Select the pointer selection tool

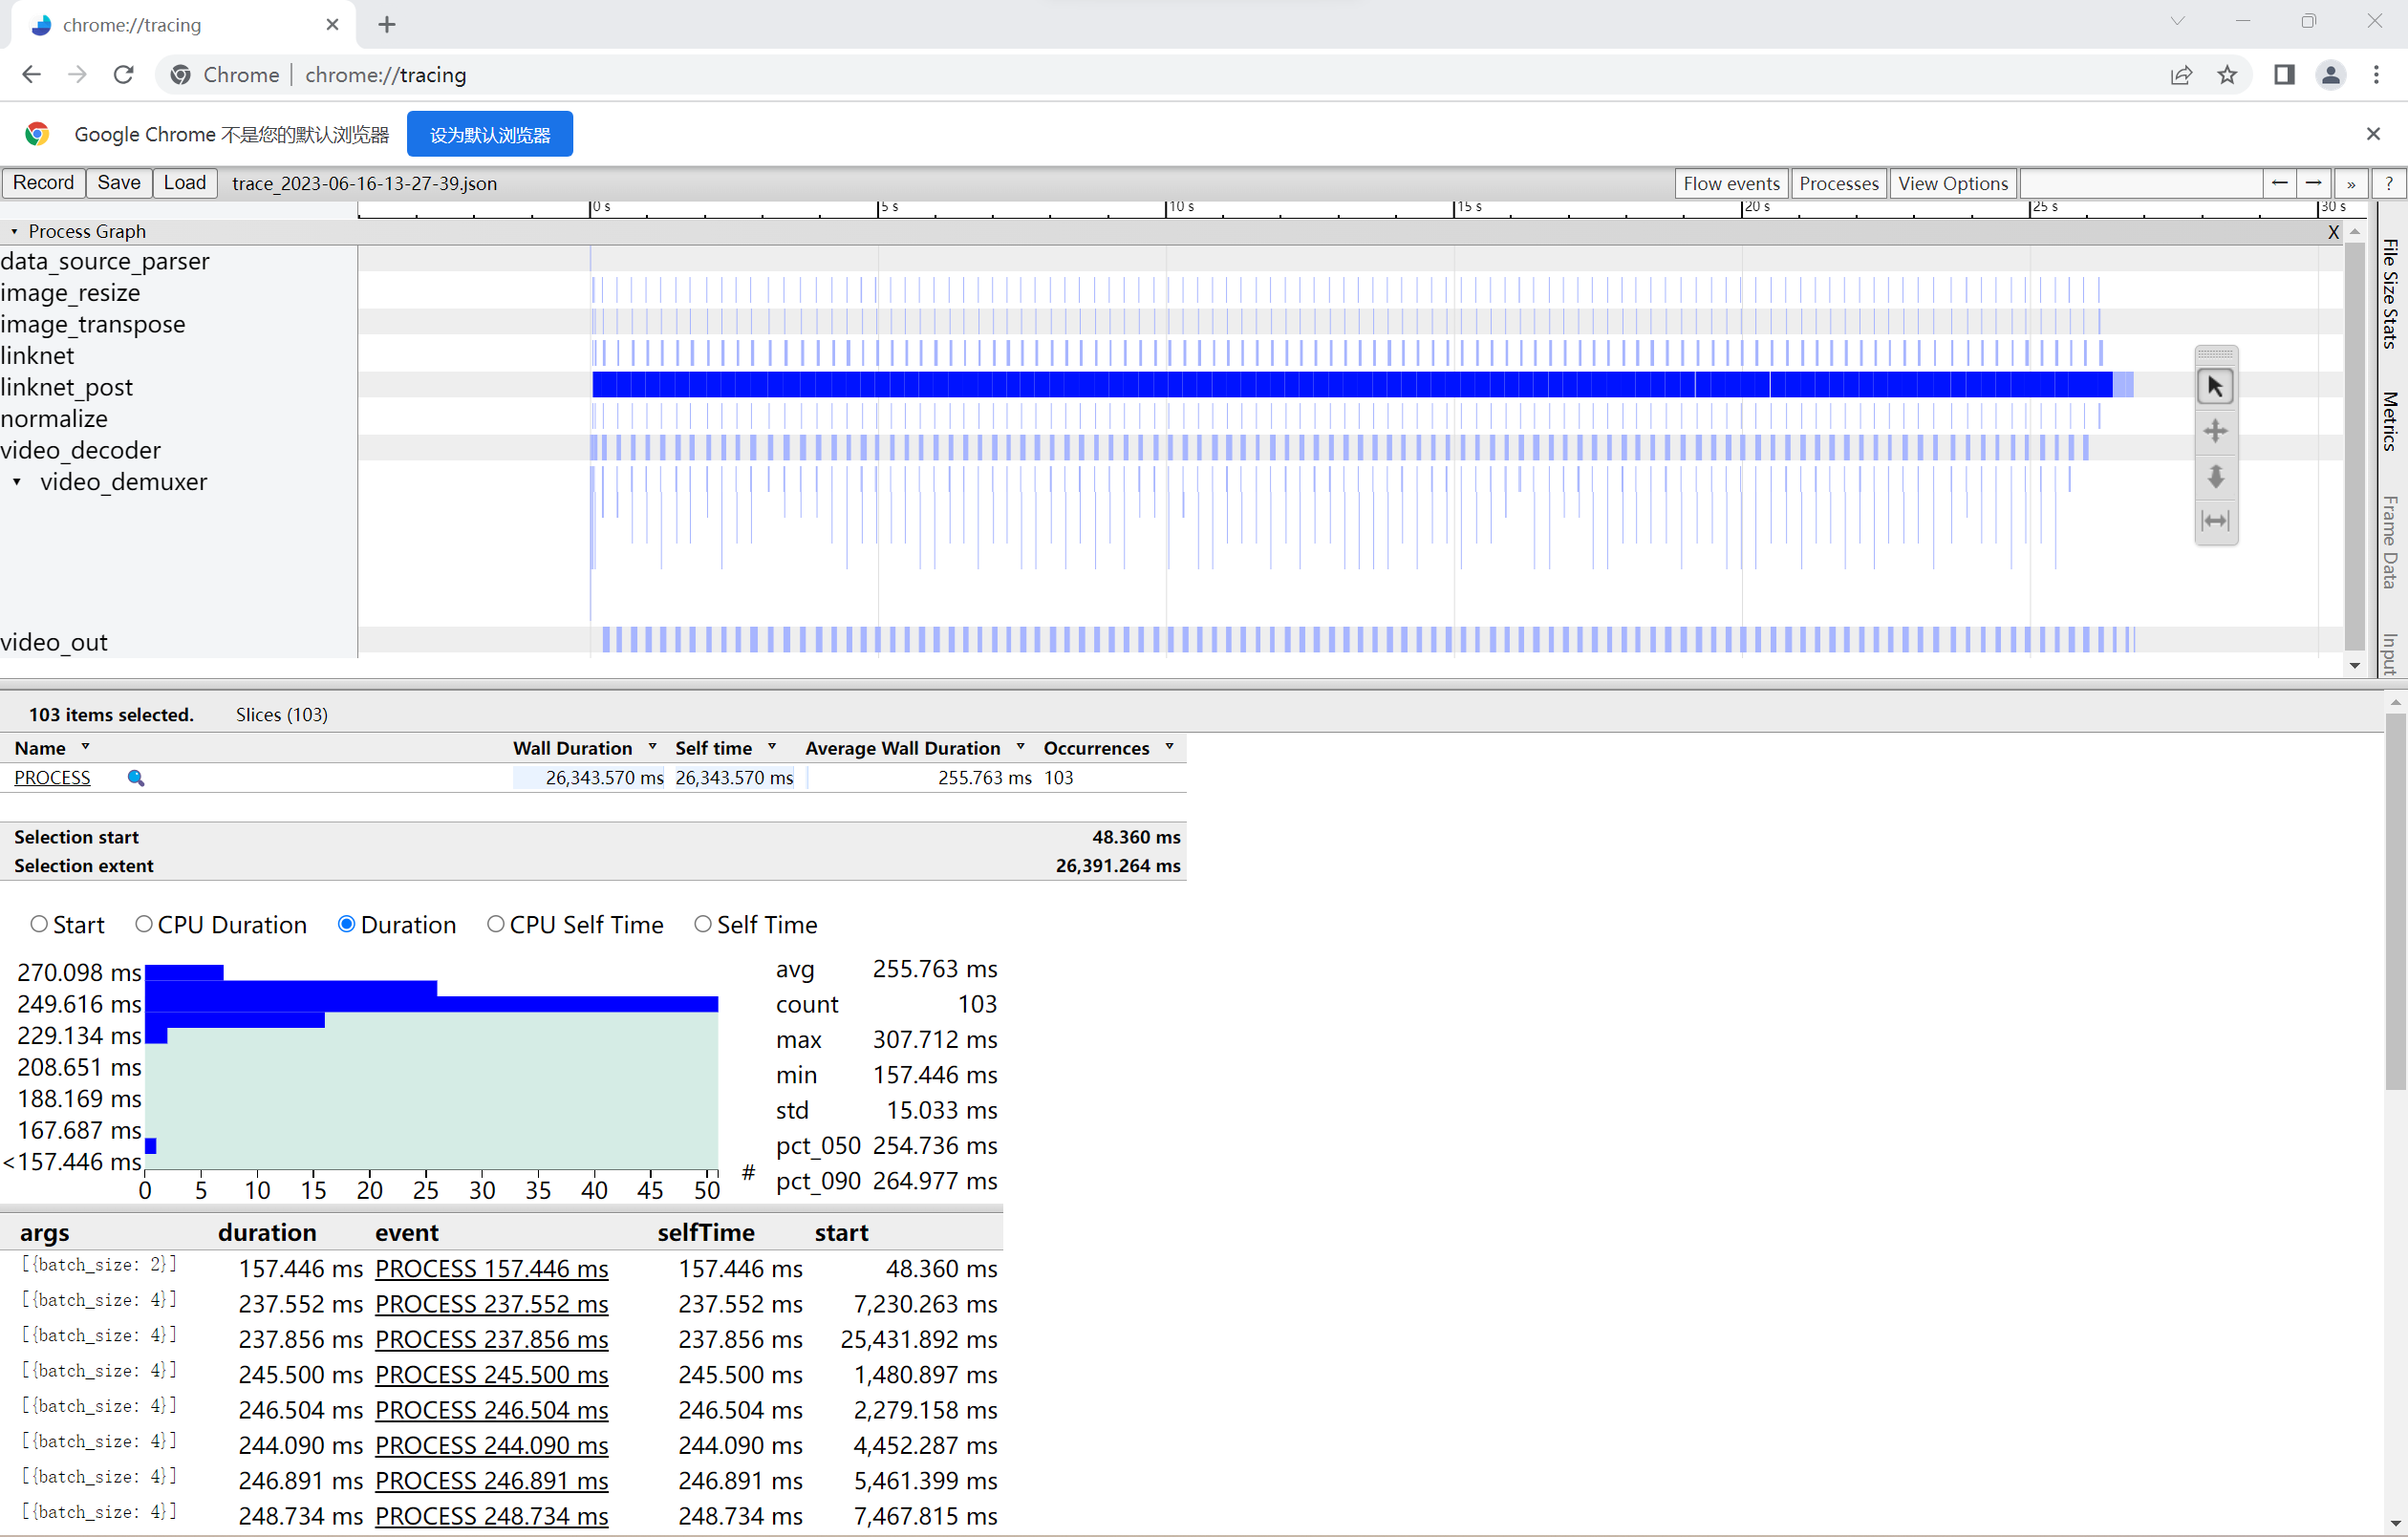(2215, 386)
